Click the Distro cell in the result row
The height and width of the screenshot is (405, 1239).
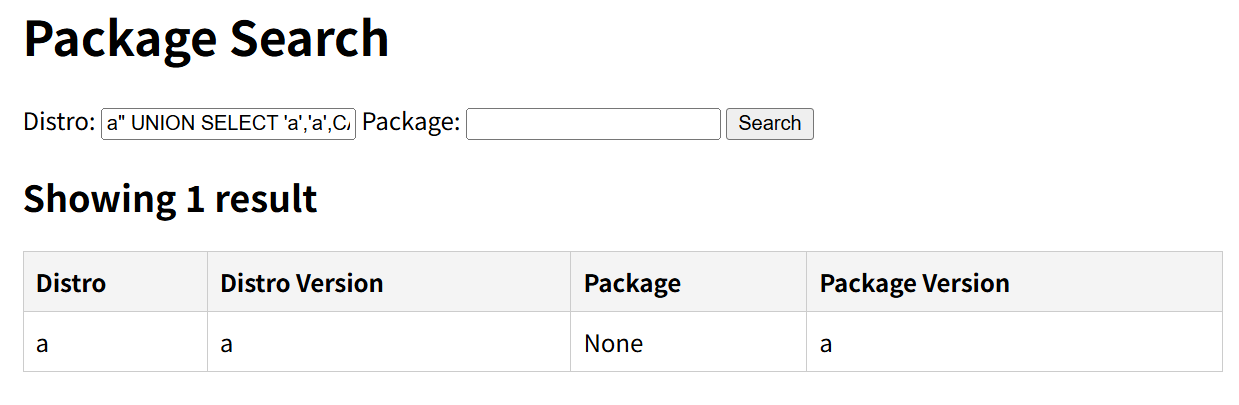coord(42,344)
